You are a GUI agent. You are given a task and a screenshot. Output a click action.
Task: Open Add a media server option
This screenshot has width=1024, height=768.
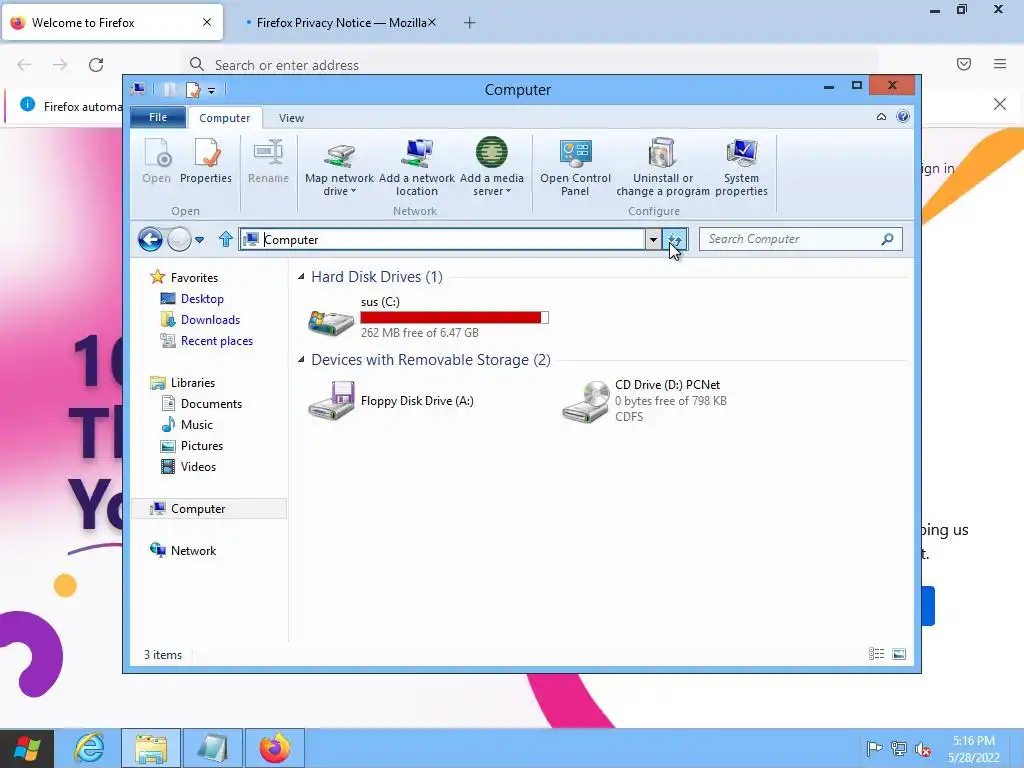click(x=492, y=167)
